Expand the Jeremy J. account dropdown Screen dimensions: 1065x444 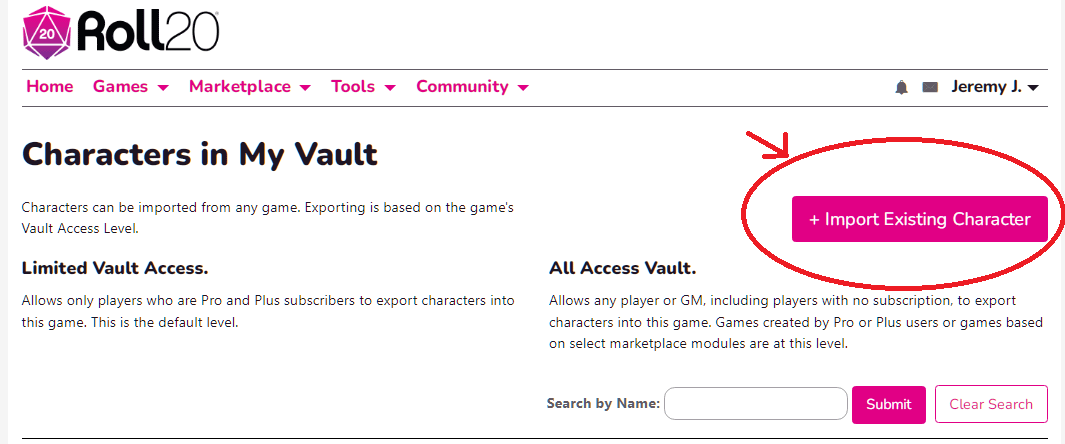click(995, 87)
